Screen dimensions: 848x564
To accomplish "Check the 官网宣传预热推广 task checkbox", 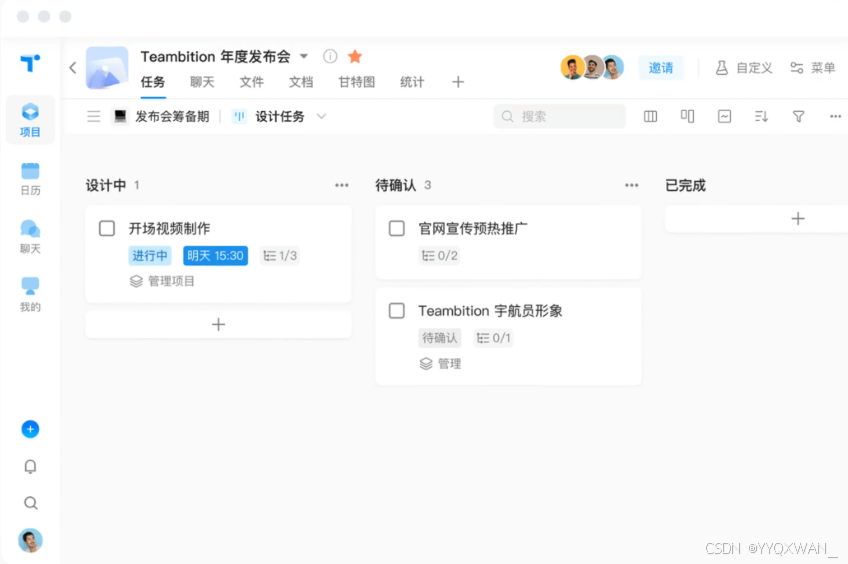I will click(397, 228).
